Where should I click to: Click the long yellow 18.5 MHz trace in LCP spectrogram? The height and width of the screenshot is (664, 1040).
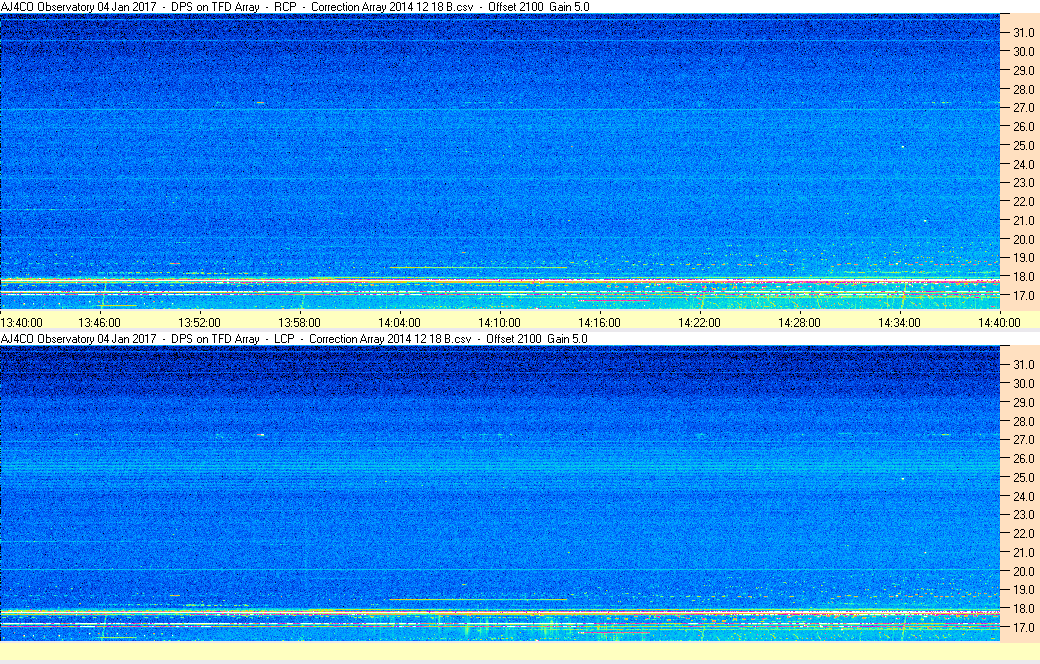(478, 600)
